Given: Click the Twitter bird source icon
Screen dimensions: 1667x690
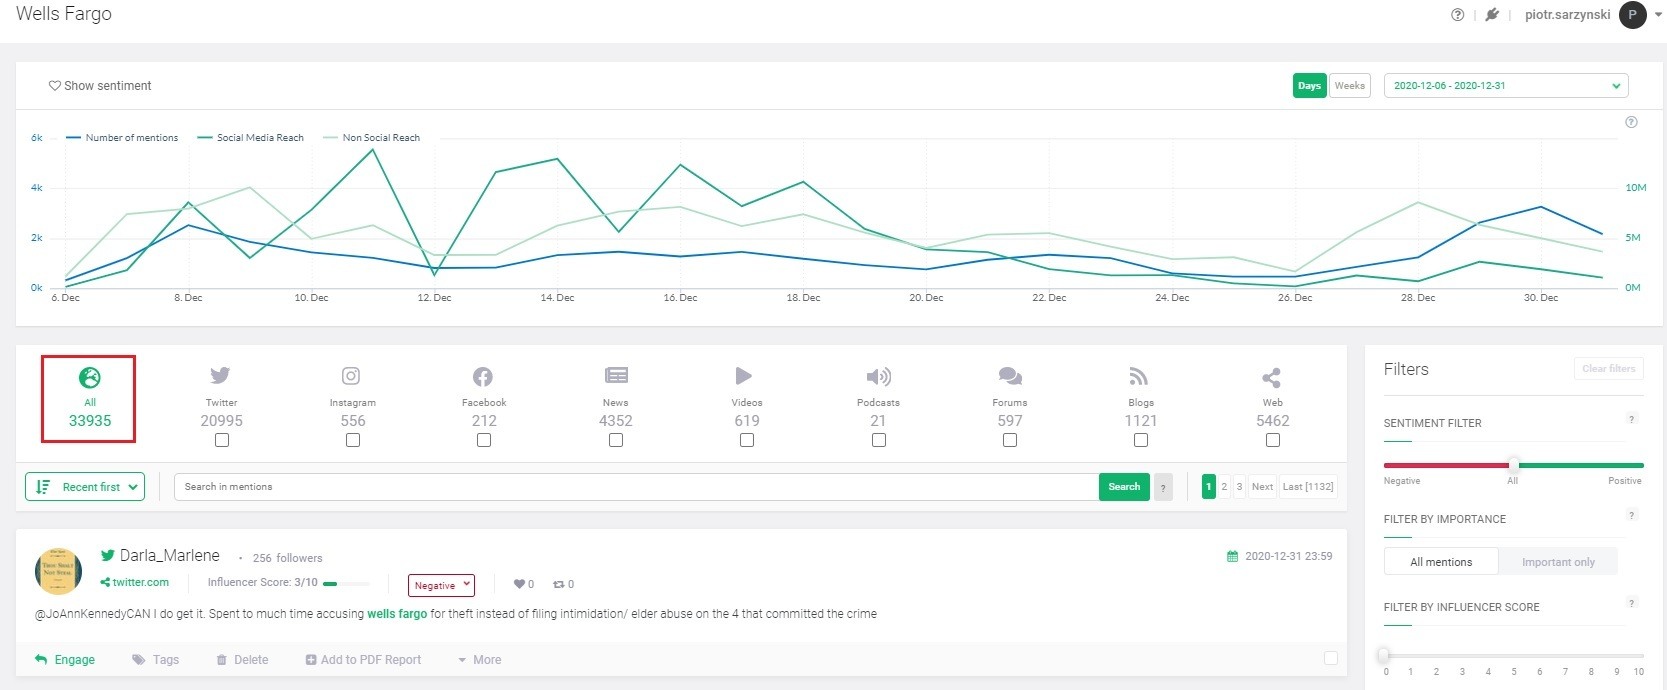Looking at the screenshot, I should (x=221, y=376).
